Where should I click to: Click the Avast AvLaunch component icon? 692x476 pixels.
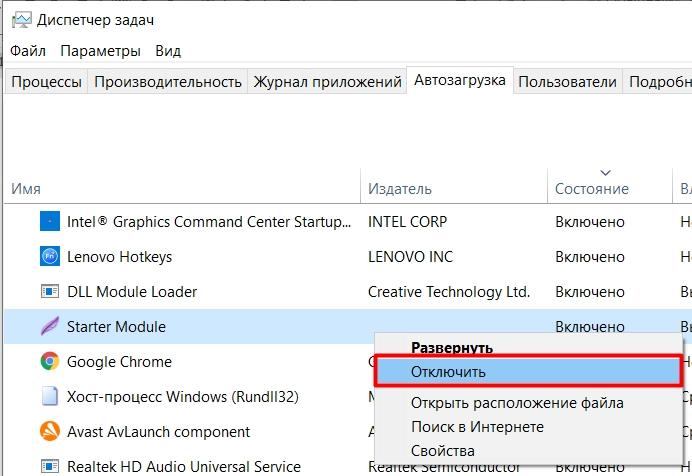50,431
